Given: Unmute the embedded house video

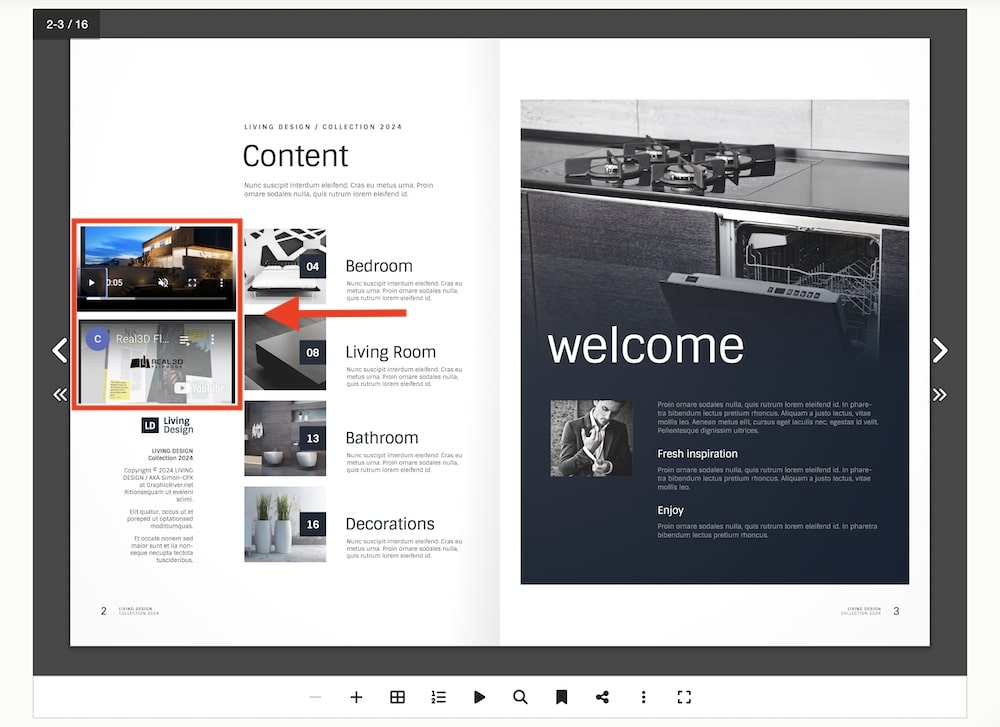Looking at the screenshot, I should pos(163,282).
